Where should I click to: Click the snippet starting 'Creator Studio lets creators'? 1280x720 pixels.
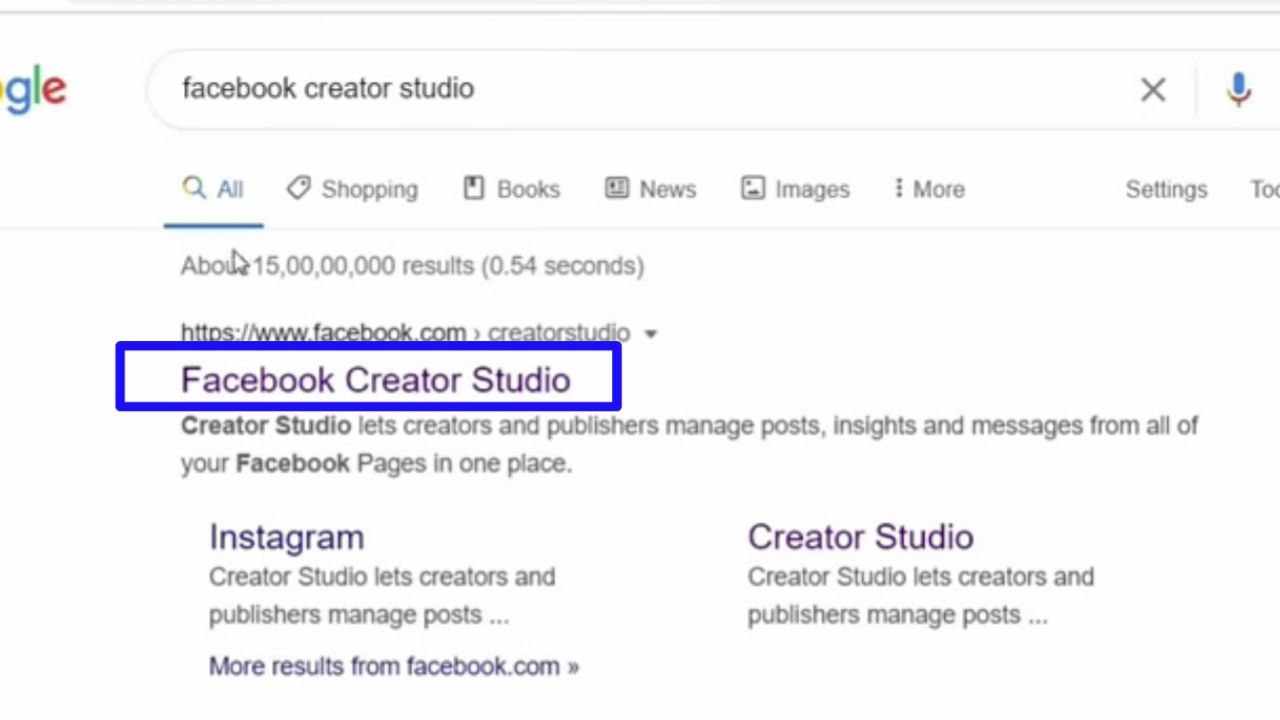[689, 444]
